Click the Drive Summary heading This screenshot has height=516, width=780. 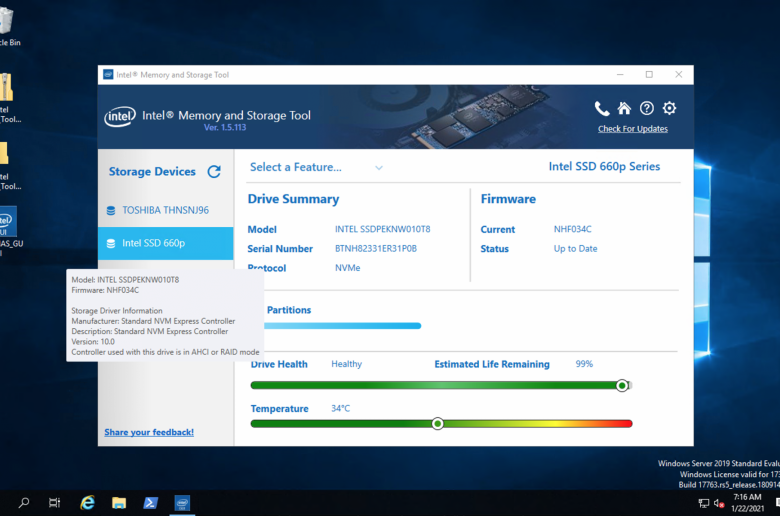293,199
